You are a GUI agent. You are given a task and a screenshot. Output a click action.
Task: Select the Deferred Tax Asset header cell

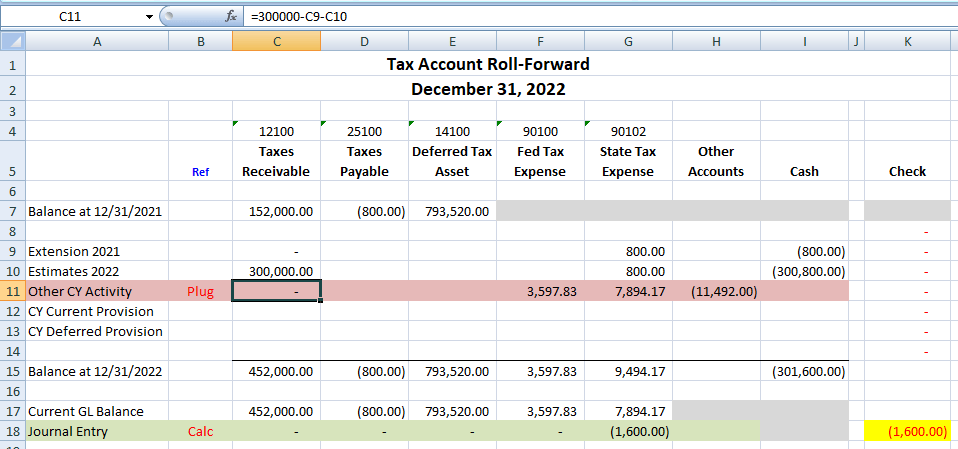(x=452, y=161)
